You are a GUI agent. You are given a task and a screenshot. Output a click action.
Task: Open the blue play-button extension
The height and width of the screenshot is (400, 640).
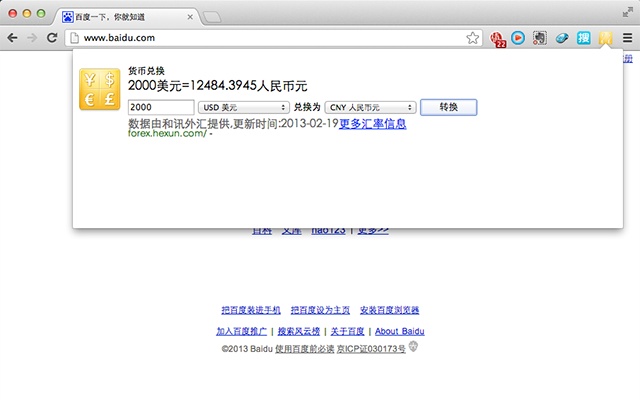[518, 38]
